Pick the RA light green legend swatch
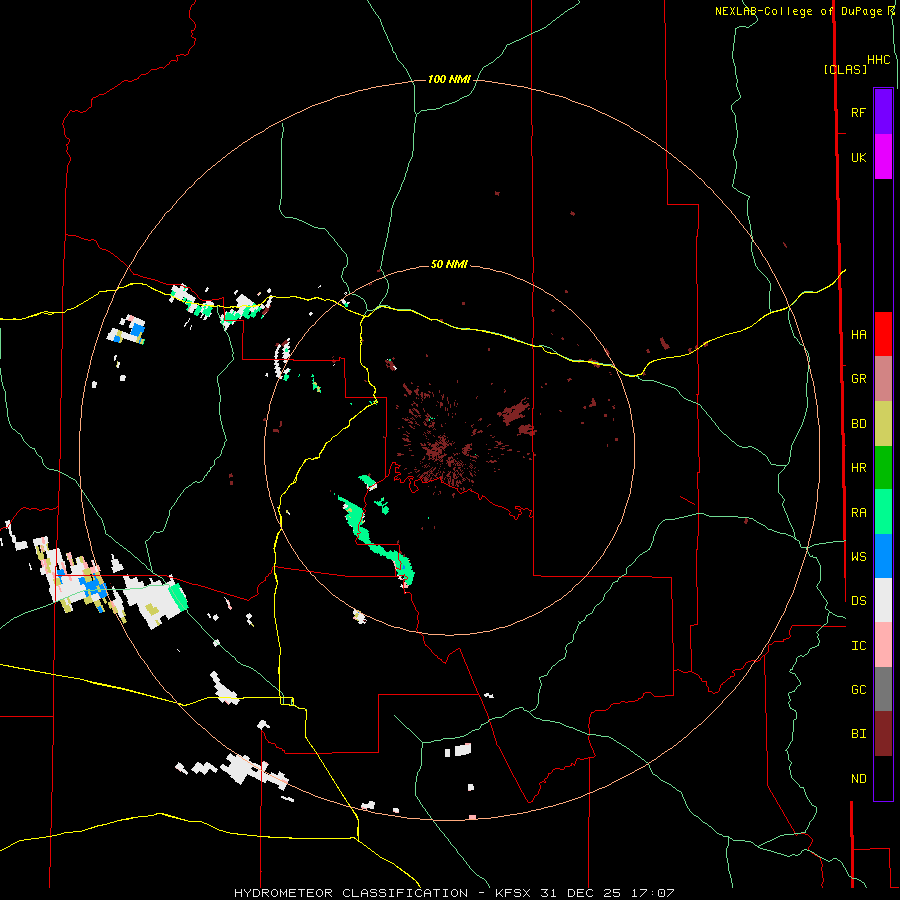This screenshot has height=900, width=900. point(883,512)
